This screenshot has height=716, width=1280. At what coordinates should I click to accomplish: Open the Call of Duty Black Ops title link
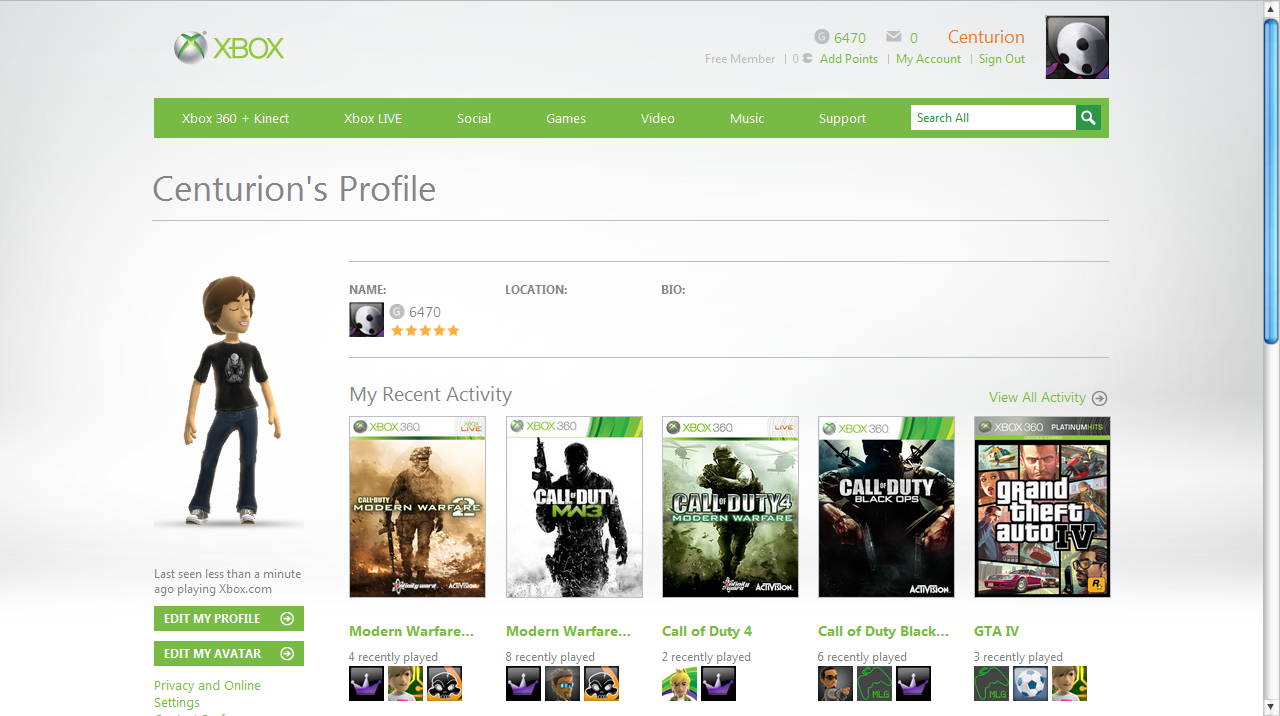pyautogui.click(x=883, y=631)
